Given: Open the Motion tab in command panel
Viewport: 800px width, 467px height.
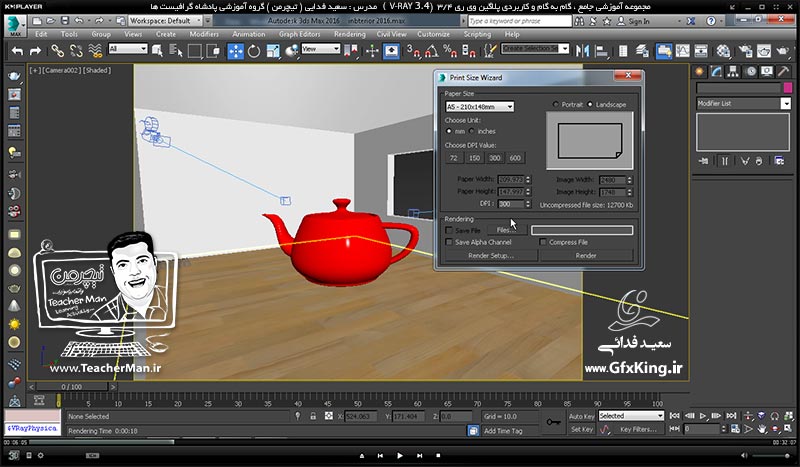Looking at the screenshot, I should pyautogui.click(x=751, y=71).
